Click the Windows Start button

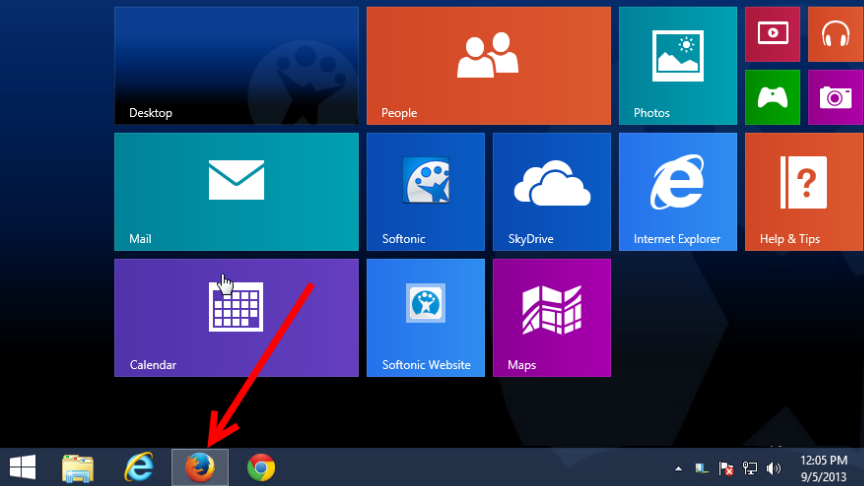tap(22, 467)
